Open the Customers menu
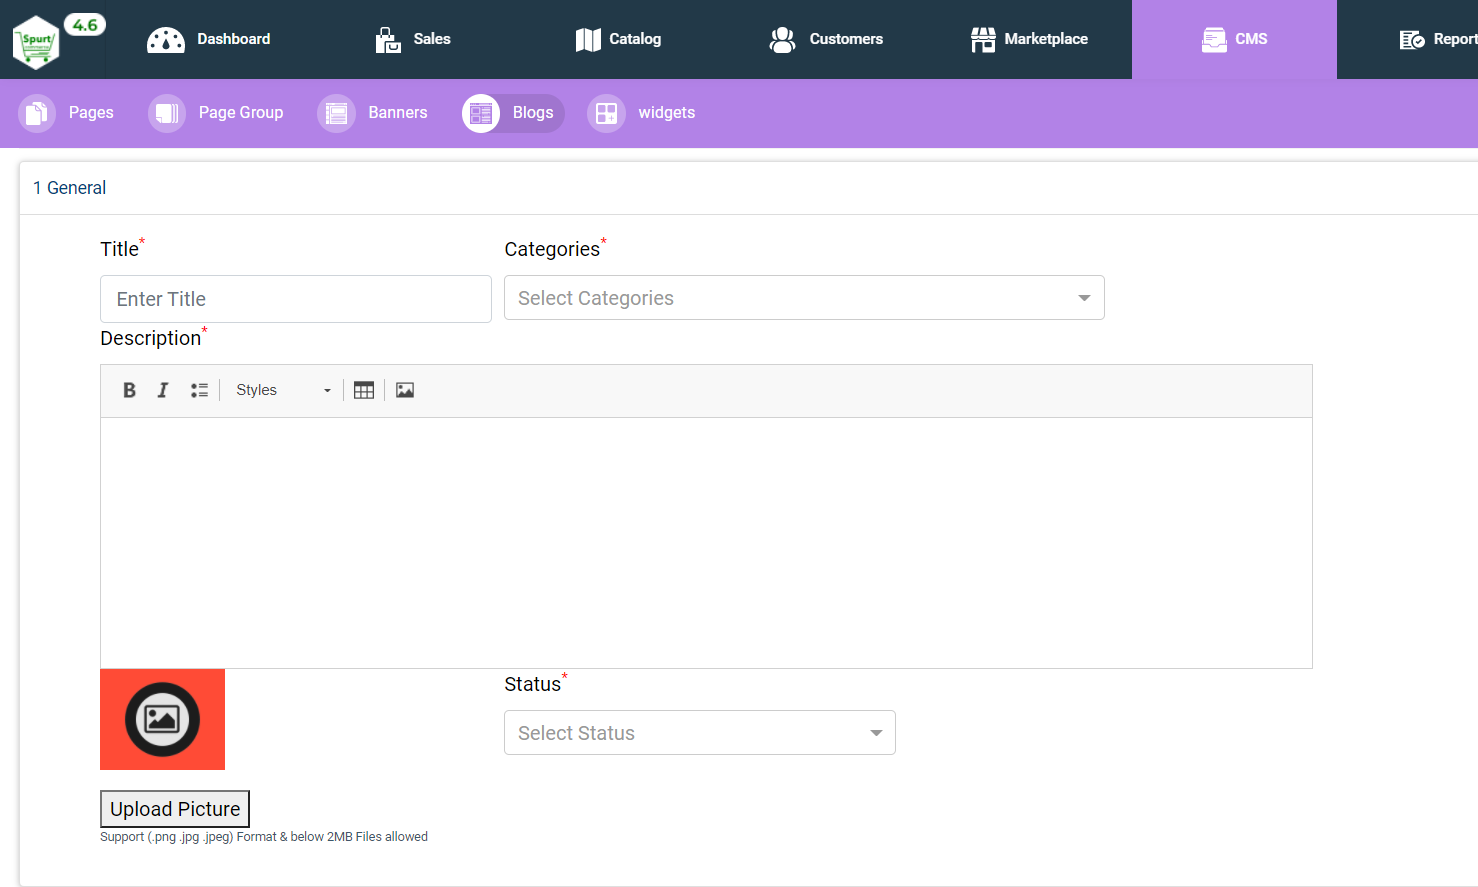This screenshot has width=1478, height=887. coord(846,39)
